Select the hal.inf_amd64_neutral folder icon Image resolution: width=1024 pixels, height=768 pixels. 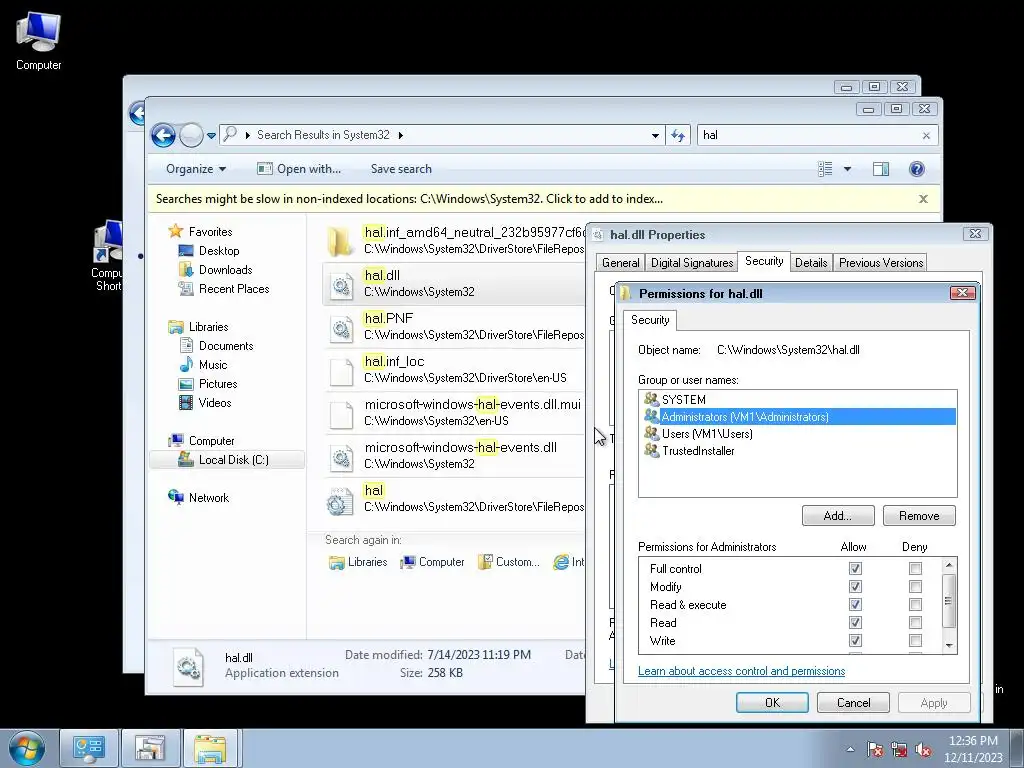coord(340,240)
